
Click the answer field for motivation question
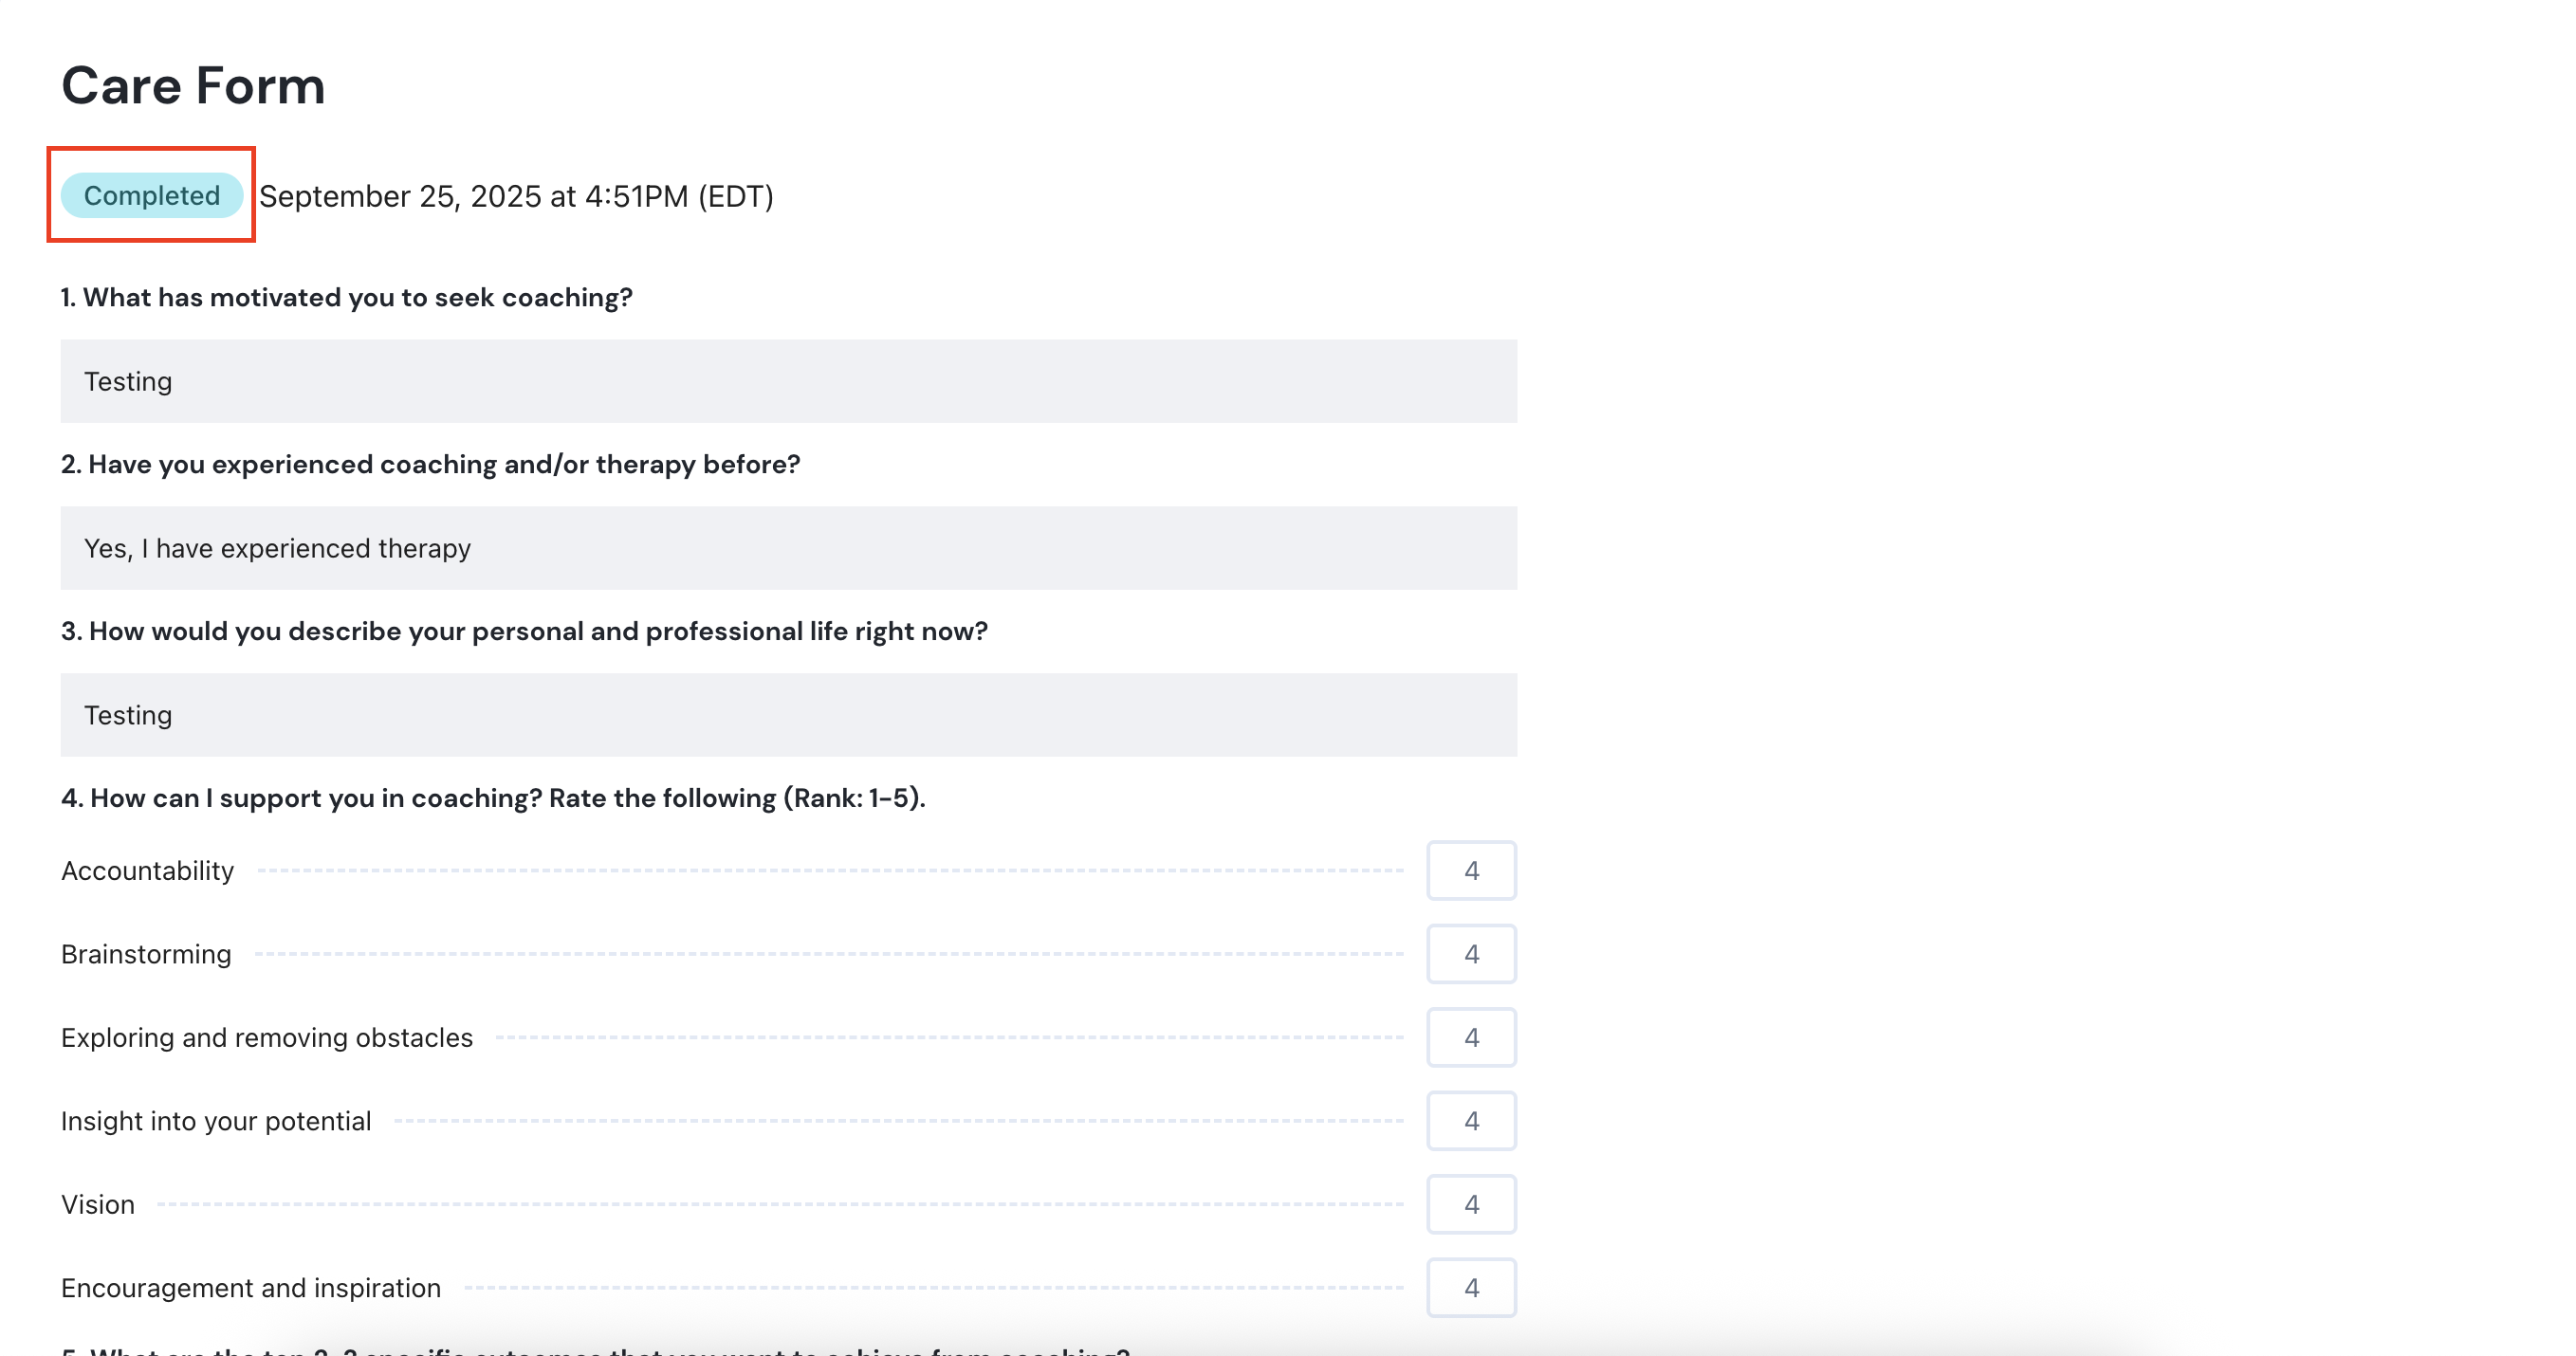788,381
